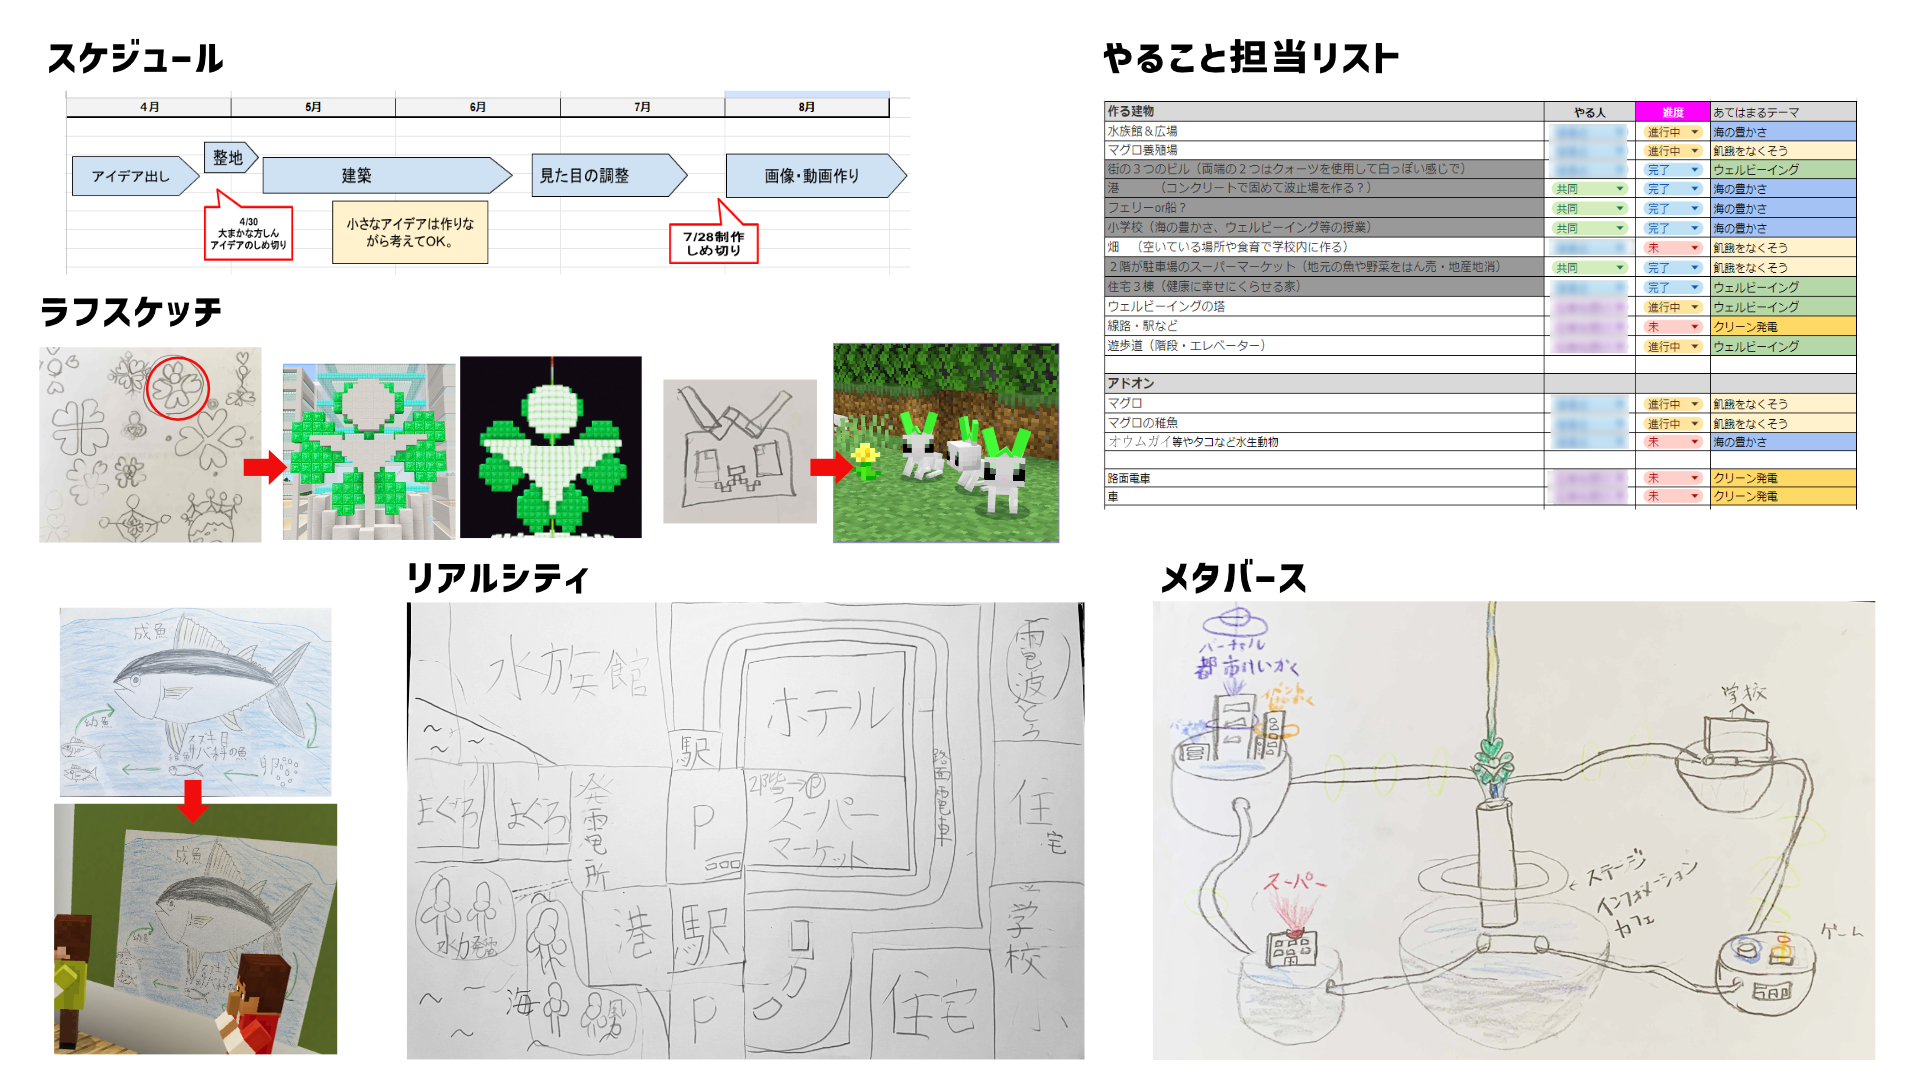Click the magenta 進度 column header

1673,112
